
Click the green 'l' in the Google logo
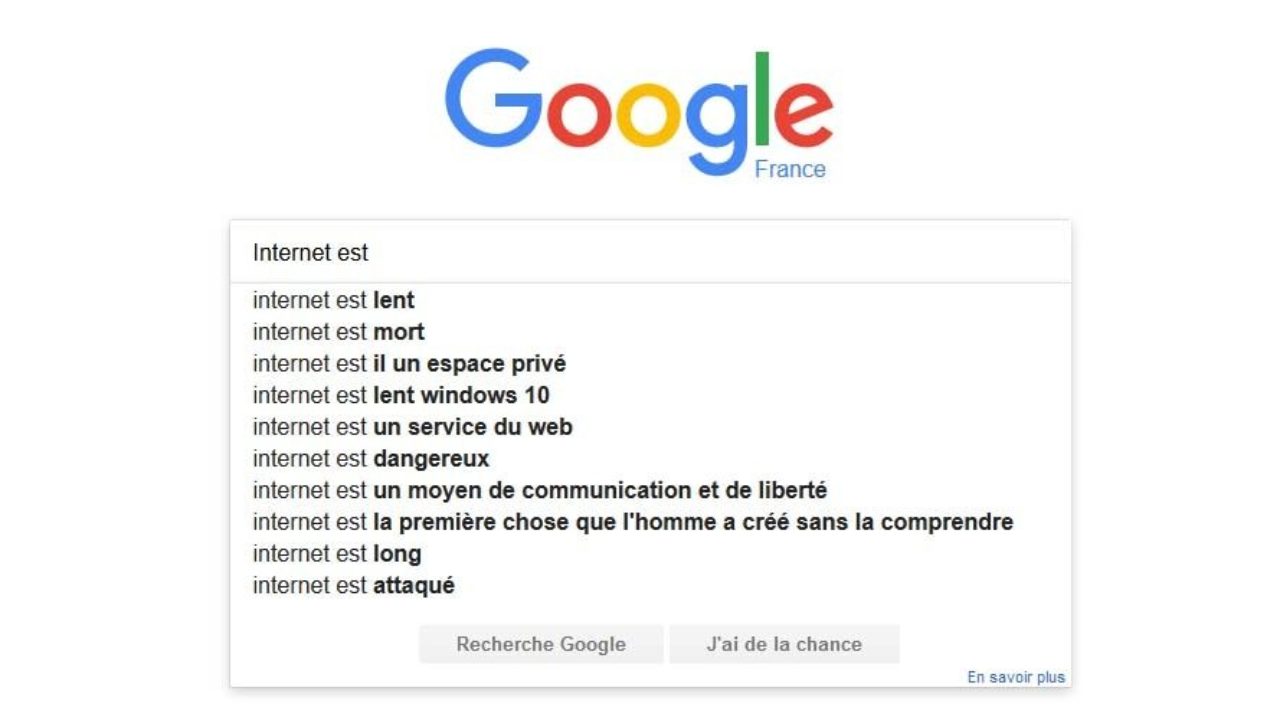762,98
